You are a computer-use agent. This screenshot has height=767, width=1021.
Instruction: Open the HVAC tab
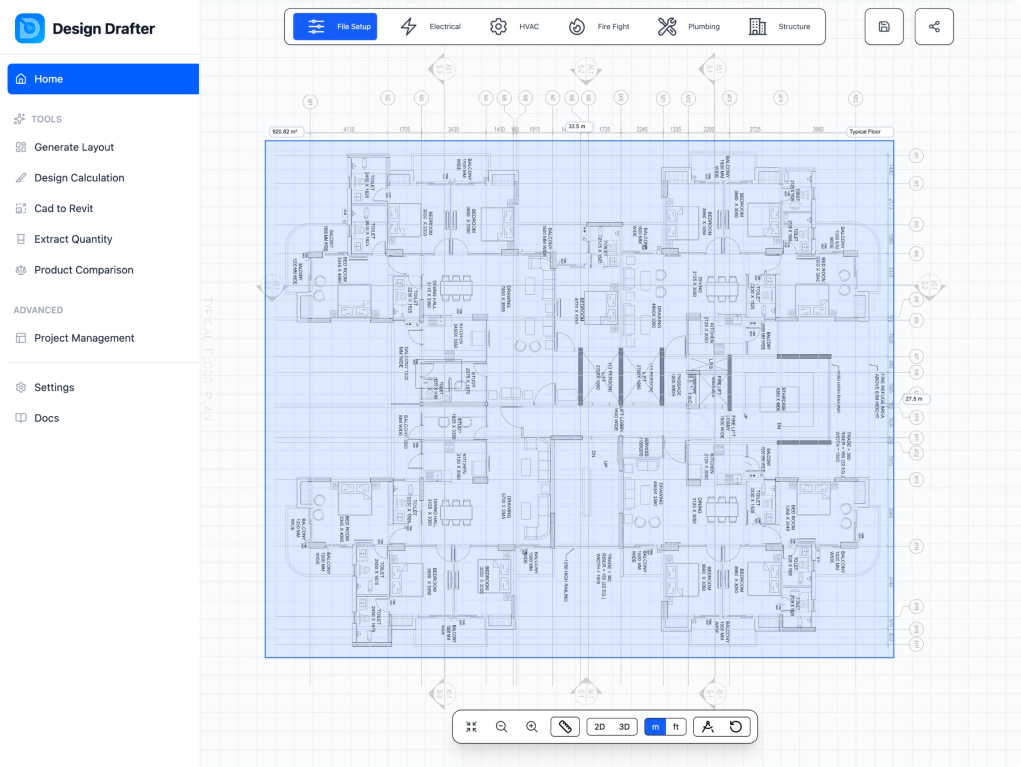514,27
